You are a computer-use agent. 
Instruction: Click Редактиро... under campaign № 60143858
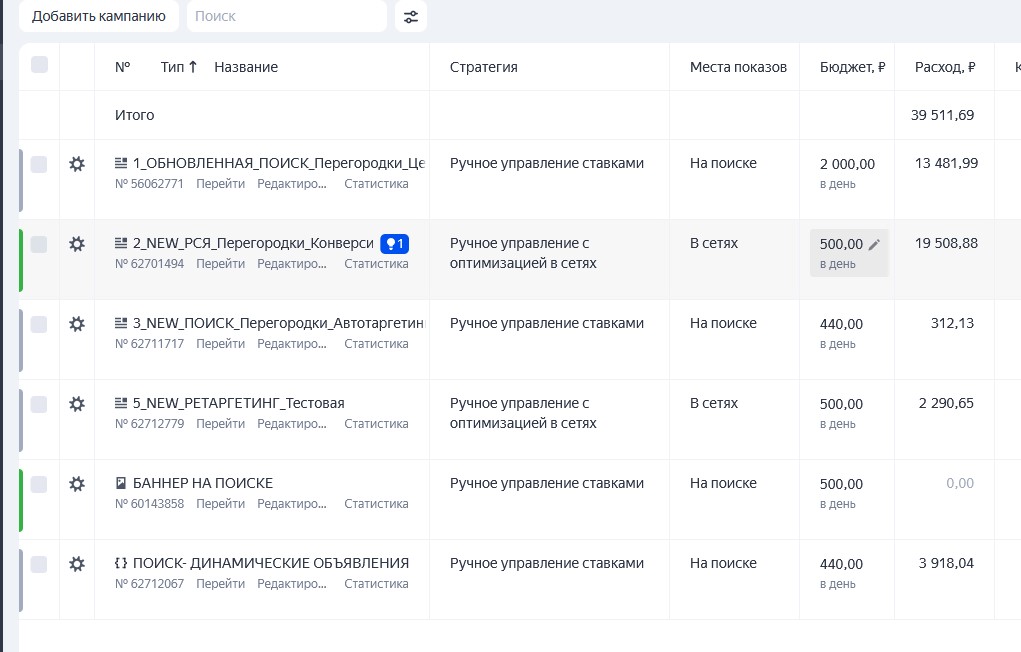pyautogui.click(x=292, y=504)
